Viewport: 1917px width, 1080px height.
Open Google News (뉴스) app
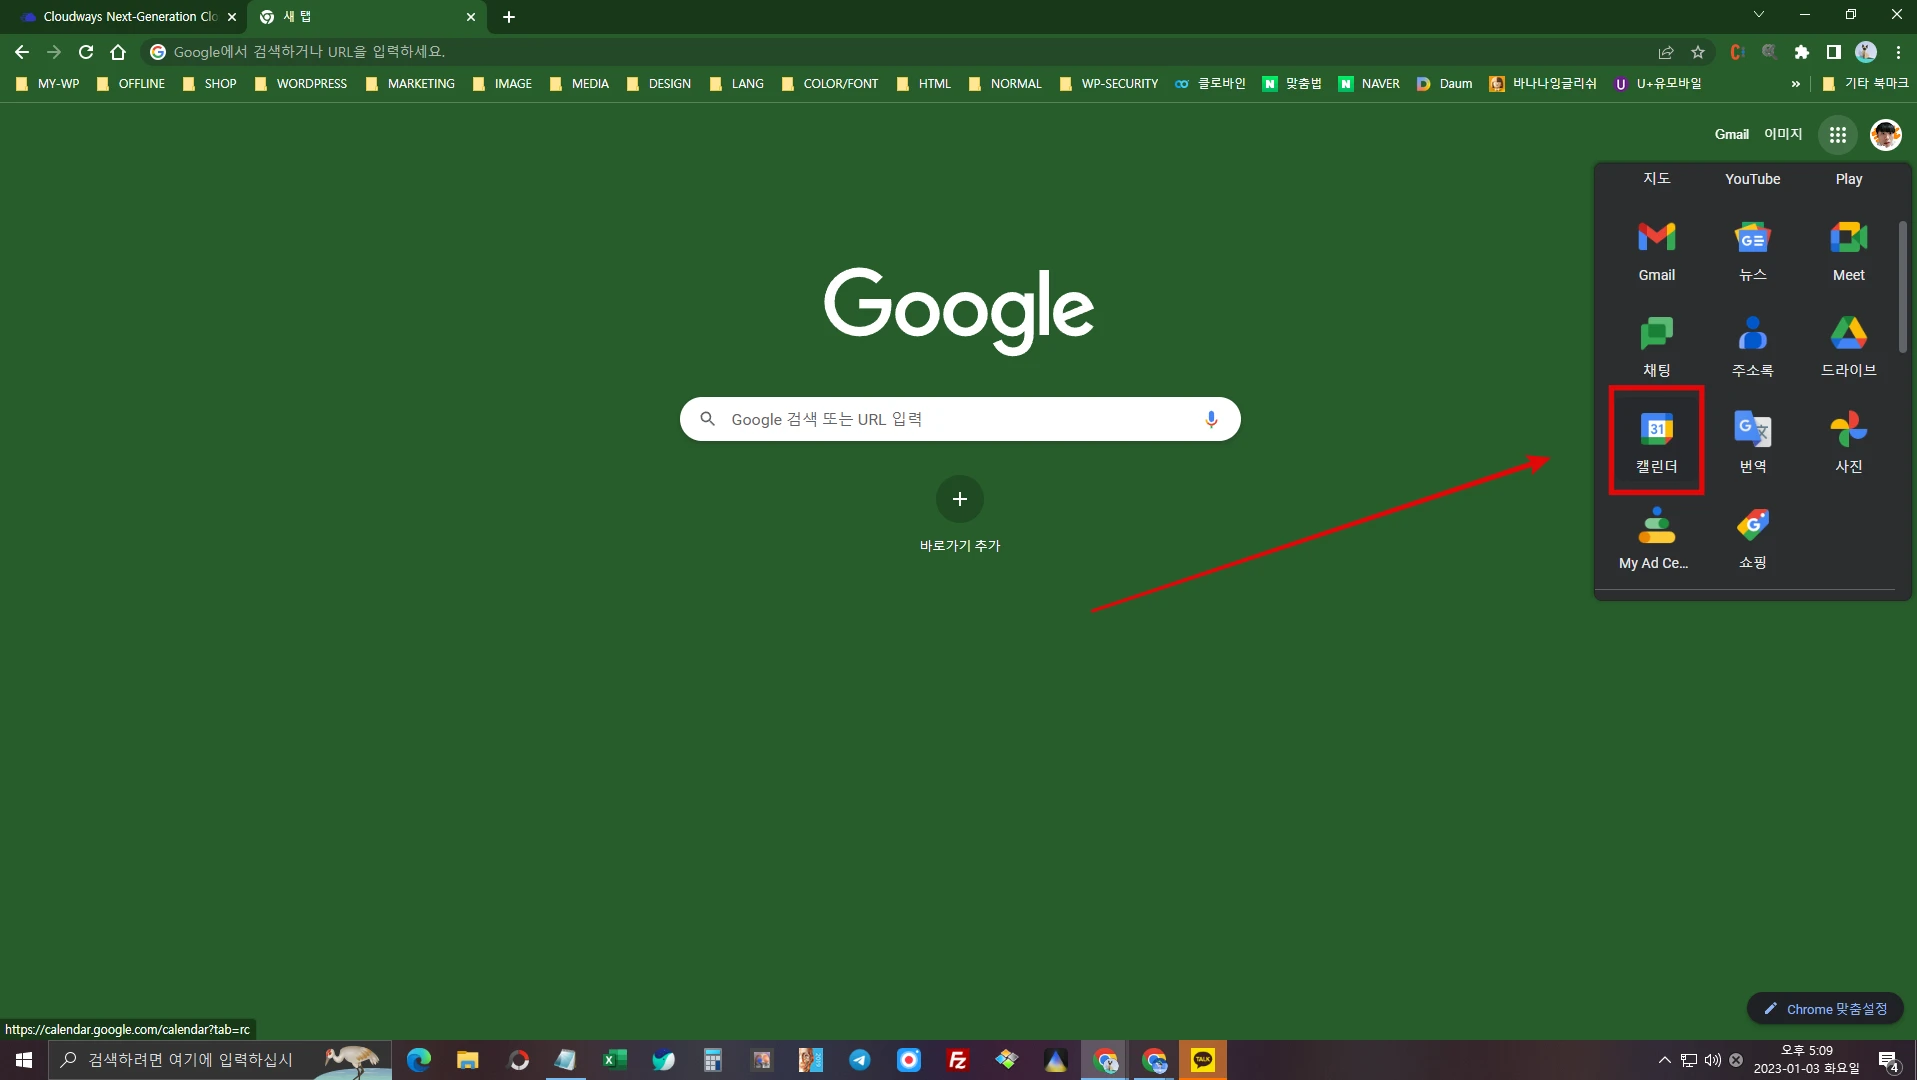coord(1752,251)
